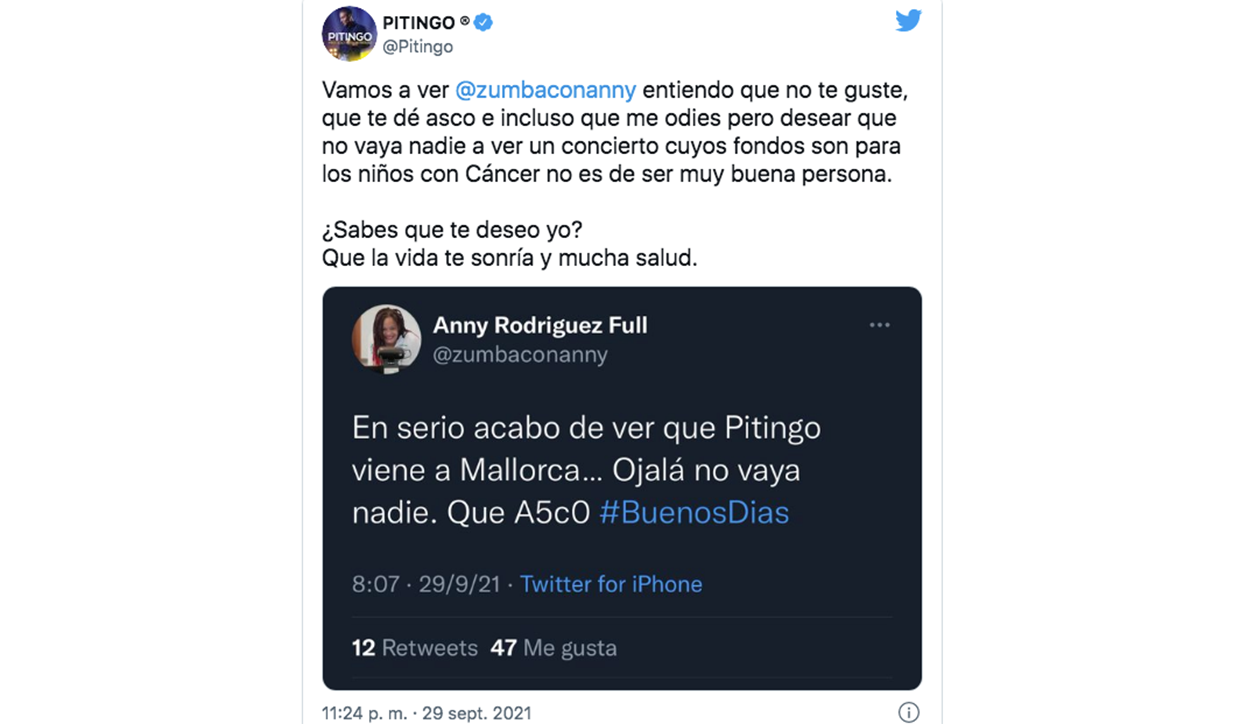The height and width of the screenshot is (724, 1240).
Task: Open the tweet info icon
Action: point(908,713)
